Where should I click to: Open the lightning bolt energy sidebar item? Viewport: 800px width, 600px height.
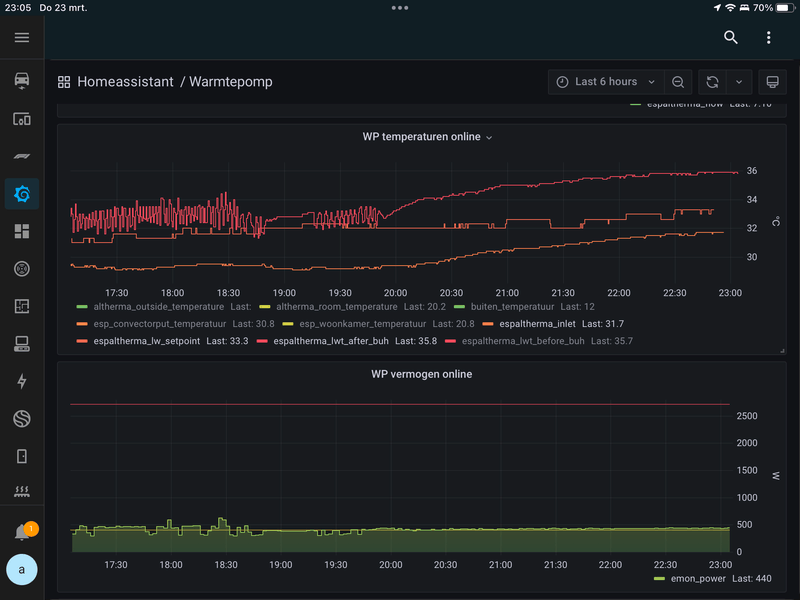pos(22,381)
